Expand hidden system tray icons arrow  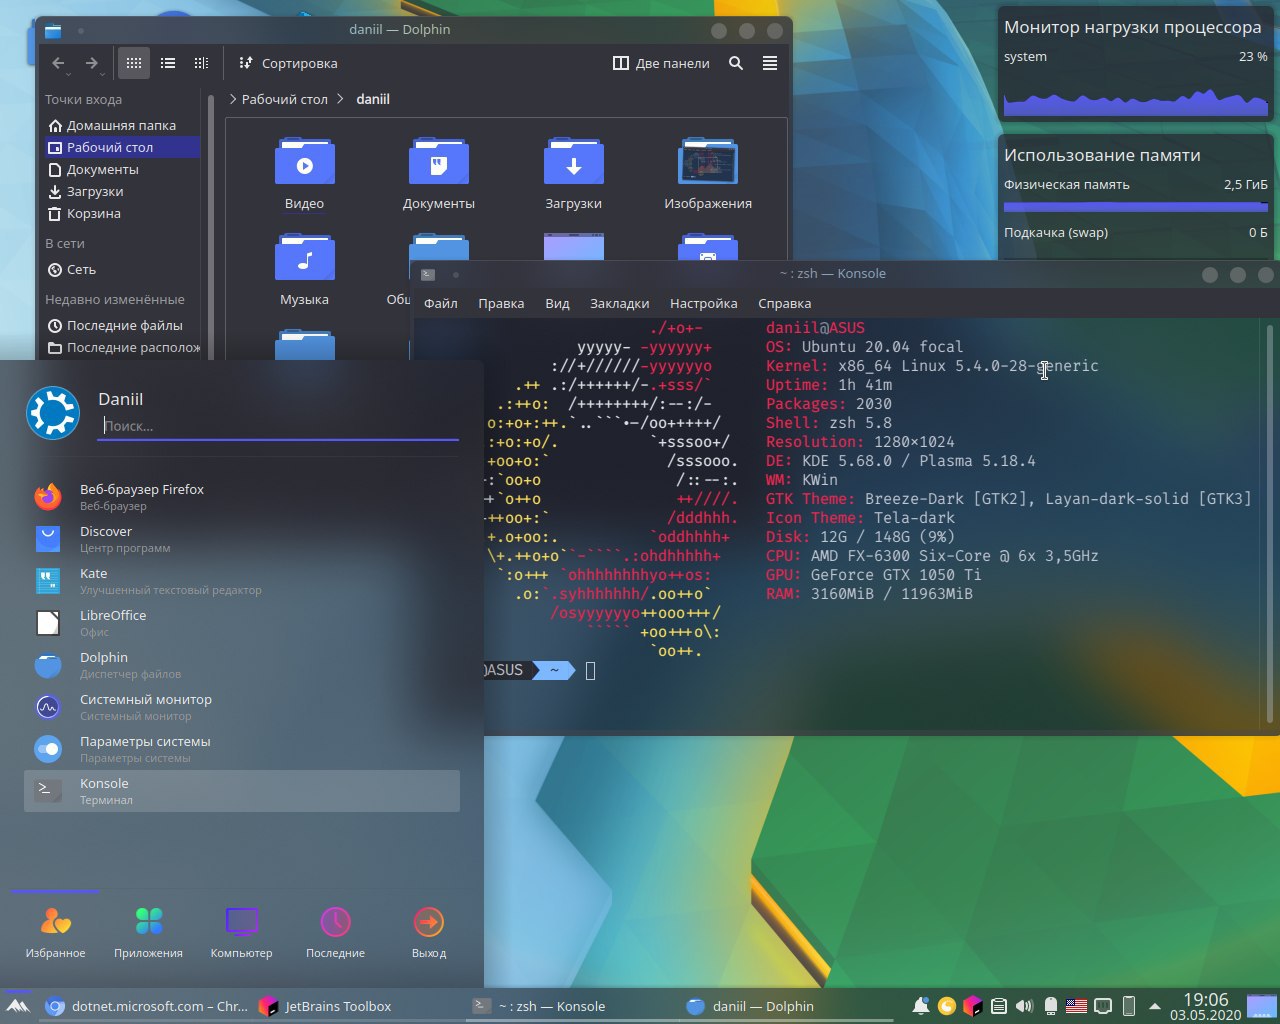click(x=1154, y=1006)
